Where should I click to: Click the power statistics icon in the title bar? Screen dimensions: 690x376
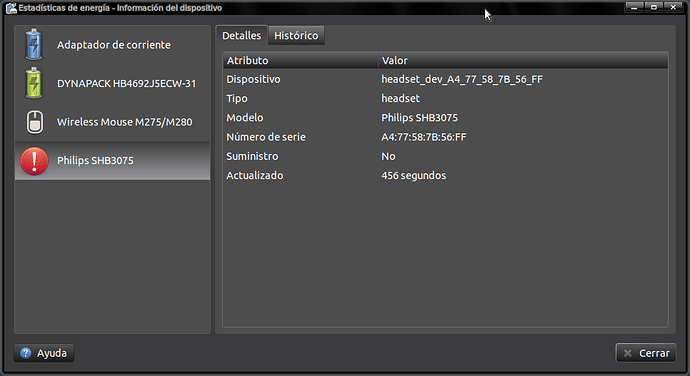click(x=11, y=8)
